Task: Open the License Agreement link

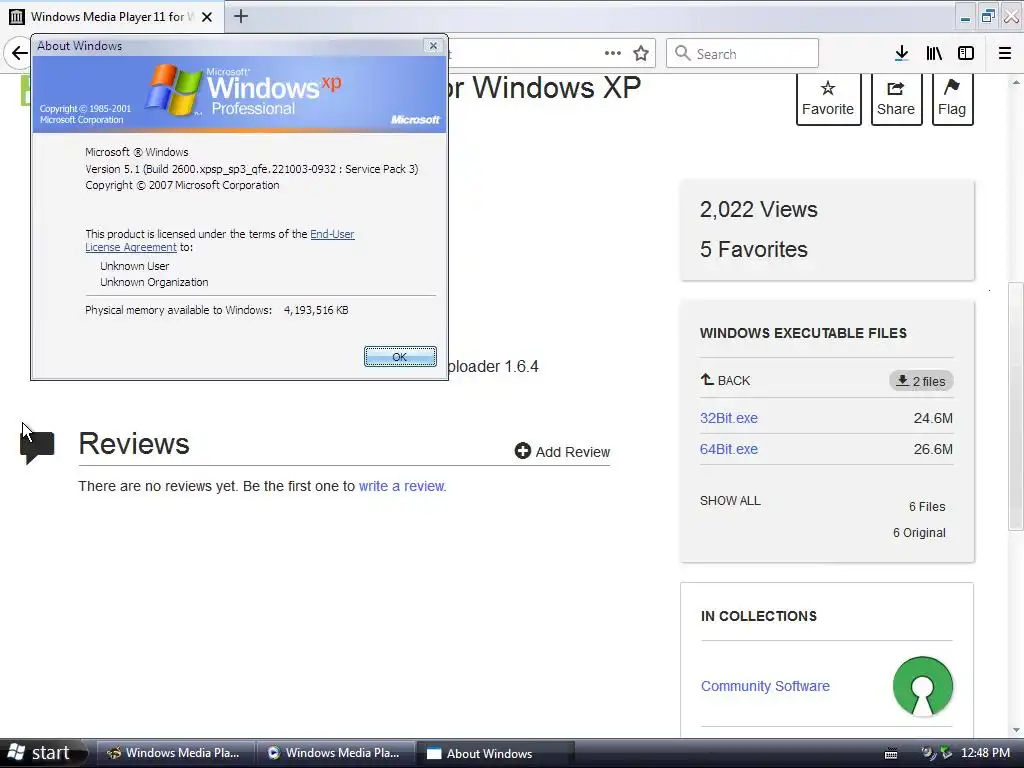Action: [x=131, y=247]
